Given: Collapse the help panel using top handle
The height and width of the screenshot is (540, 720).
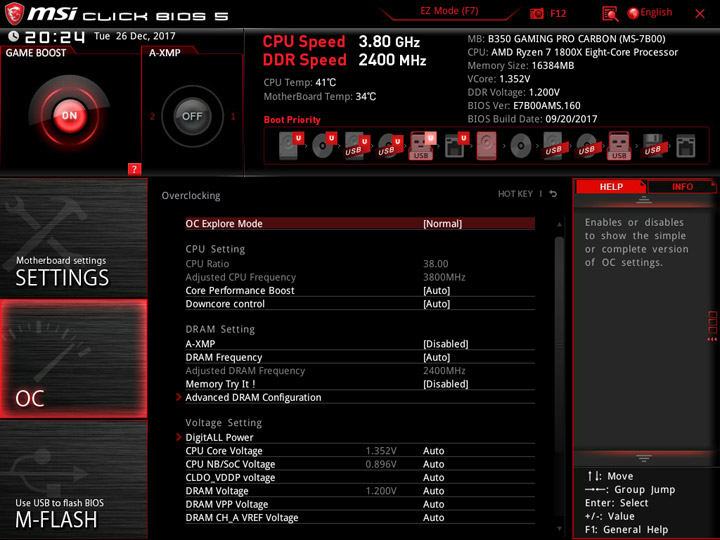Looking at the screenshot, I should coord(644,200).
